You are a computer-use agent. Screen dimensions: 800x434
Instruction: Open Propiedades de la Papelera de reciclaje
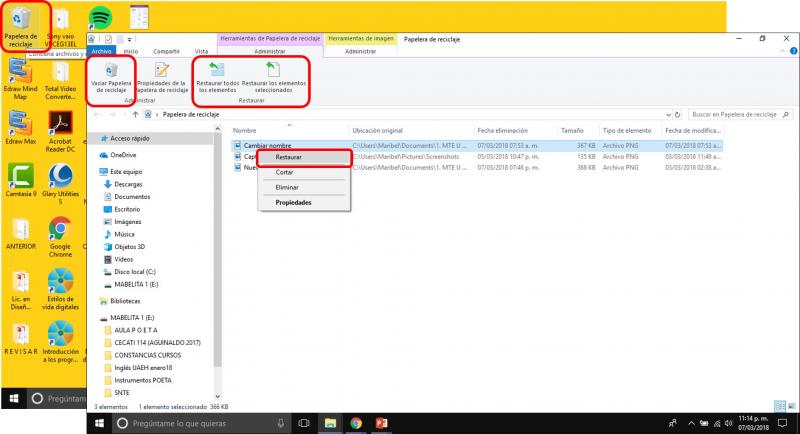(x=162, y=78)
